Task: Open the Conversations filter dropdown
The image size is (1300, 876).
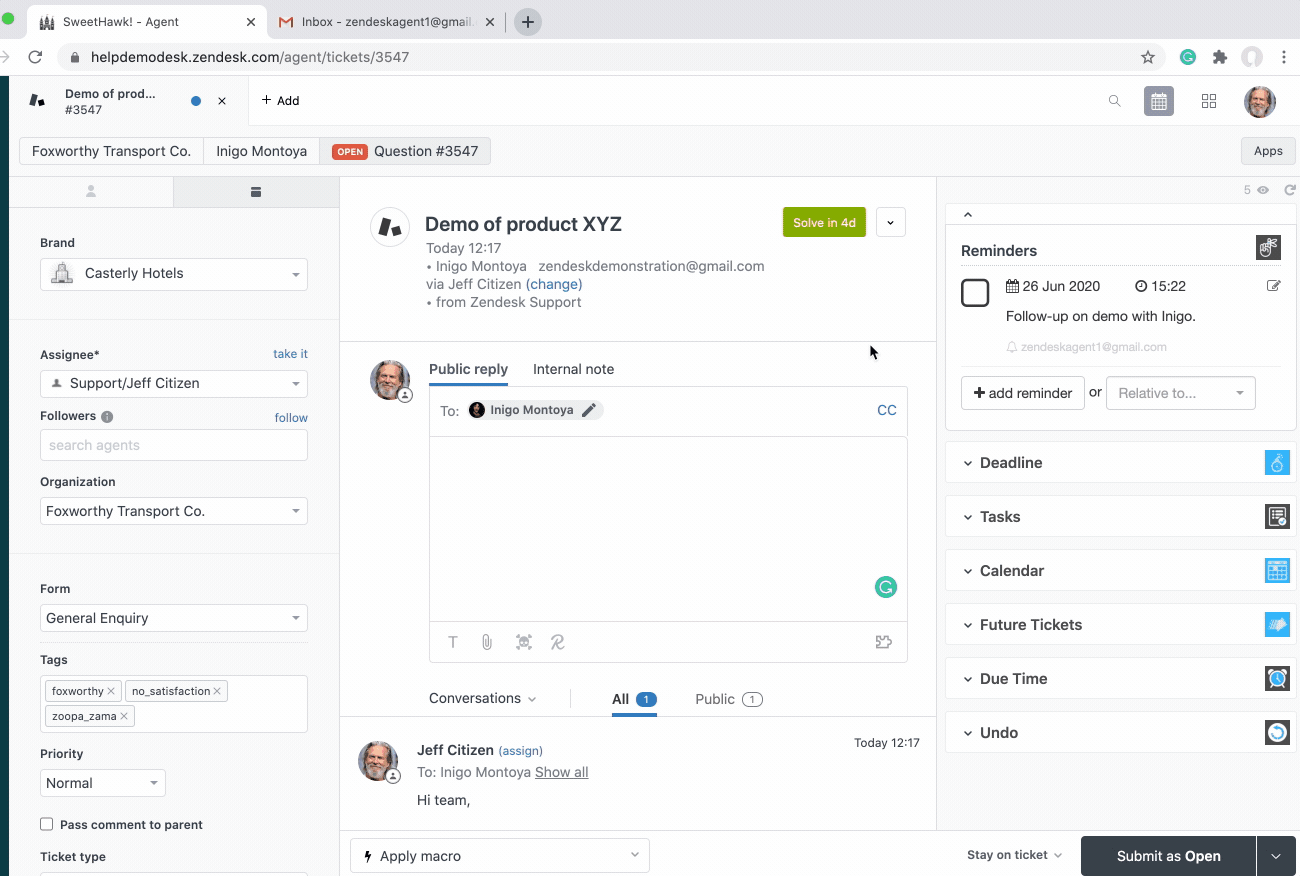Action: pyautogui.click(x=483, y=699)
